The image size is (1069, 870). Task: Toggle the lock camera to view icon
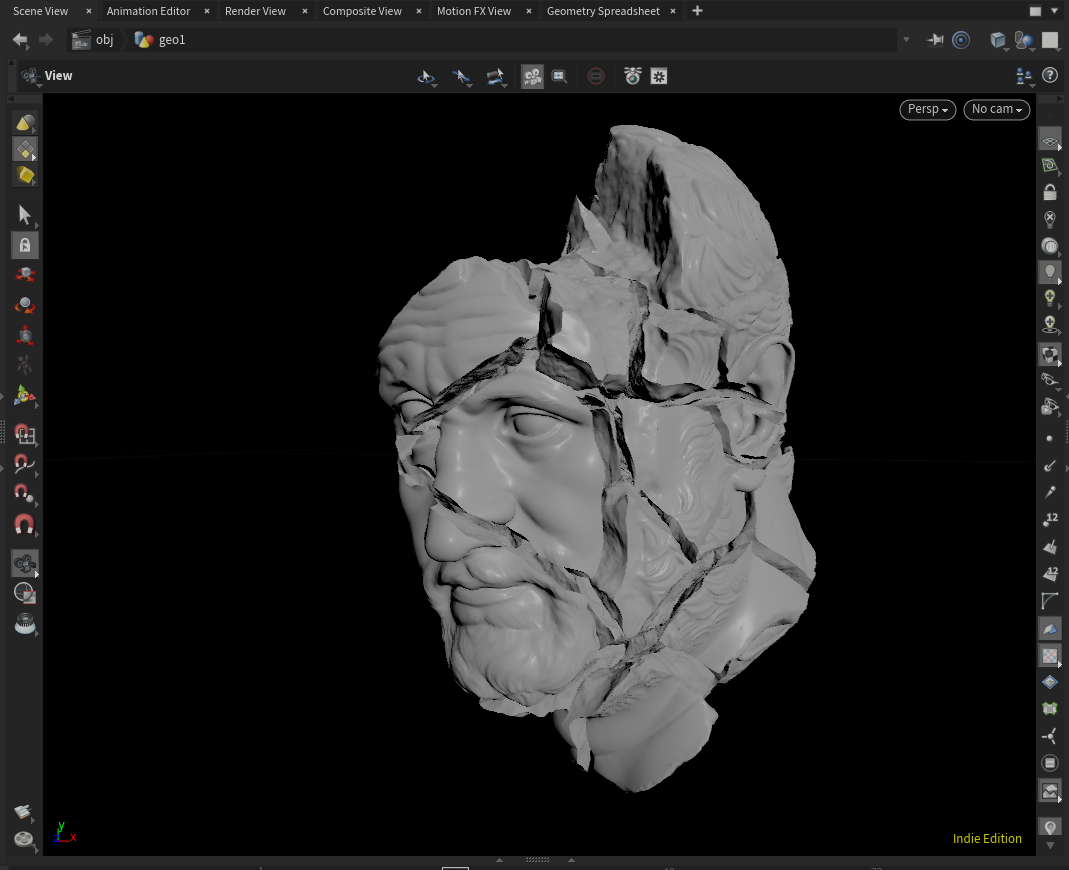pyautogui.click(x=1050, y=193)
